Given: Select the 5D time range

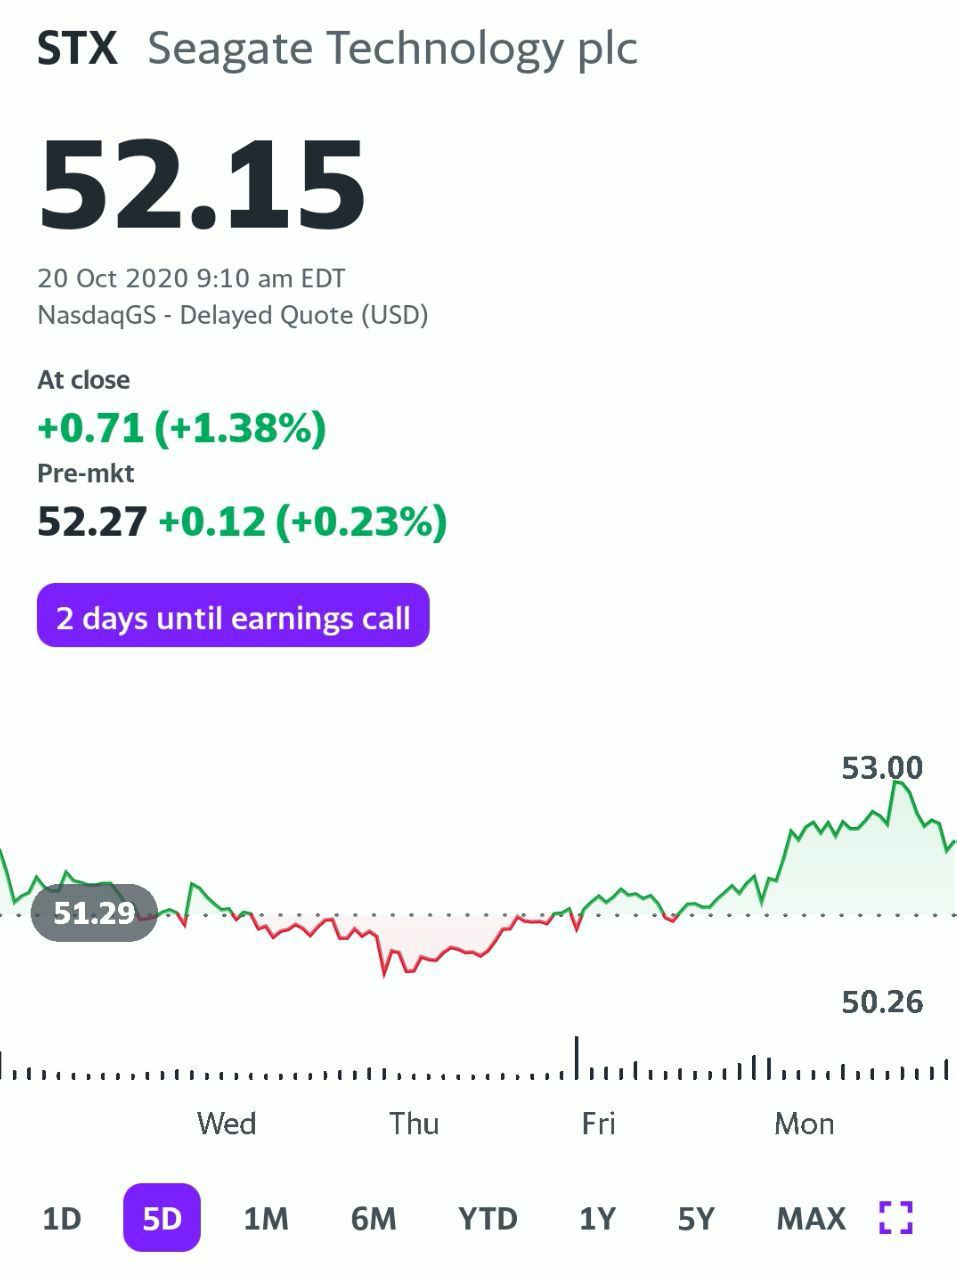Looking at the screenshot, I should point(162,1218).
